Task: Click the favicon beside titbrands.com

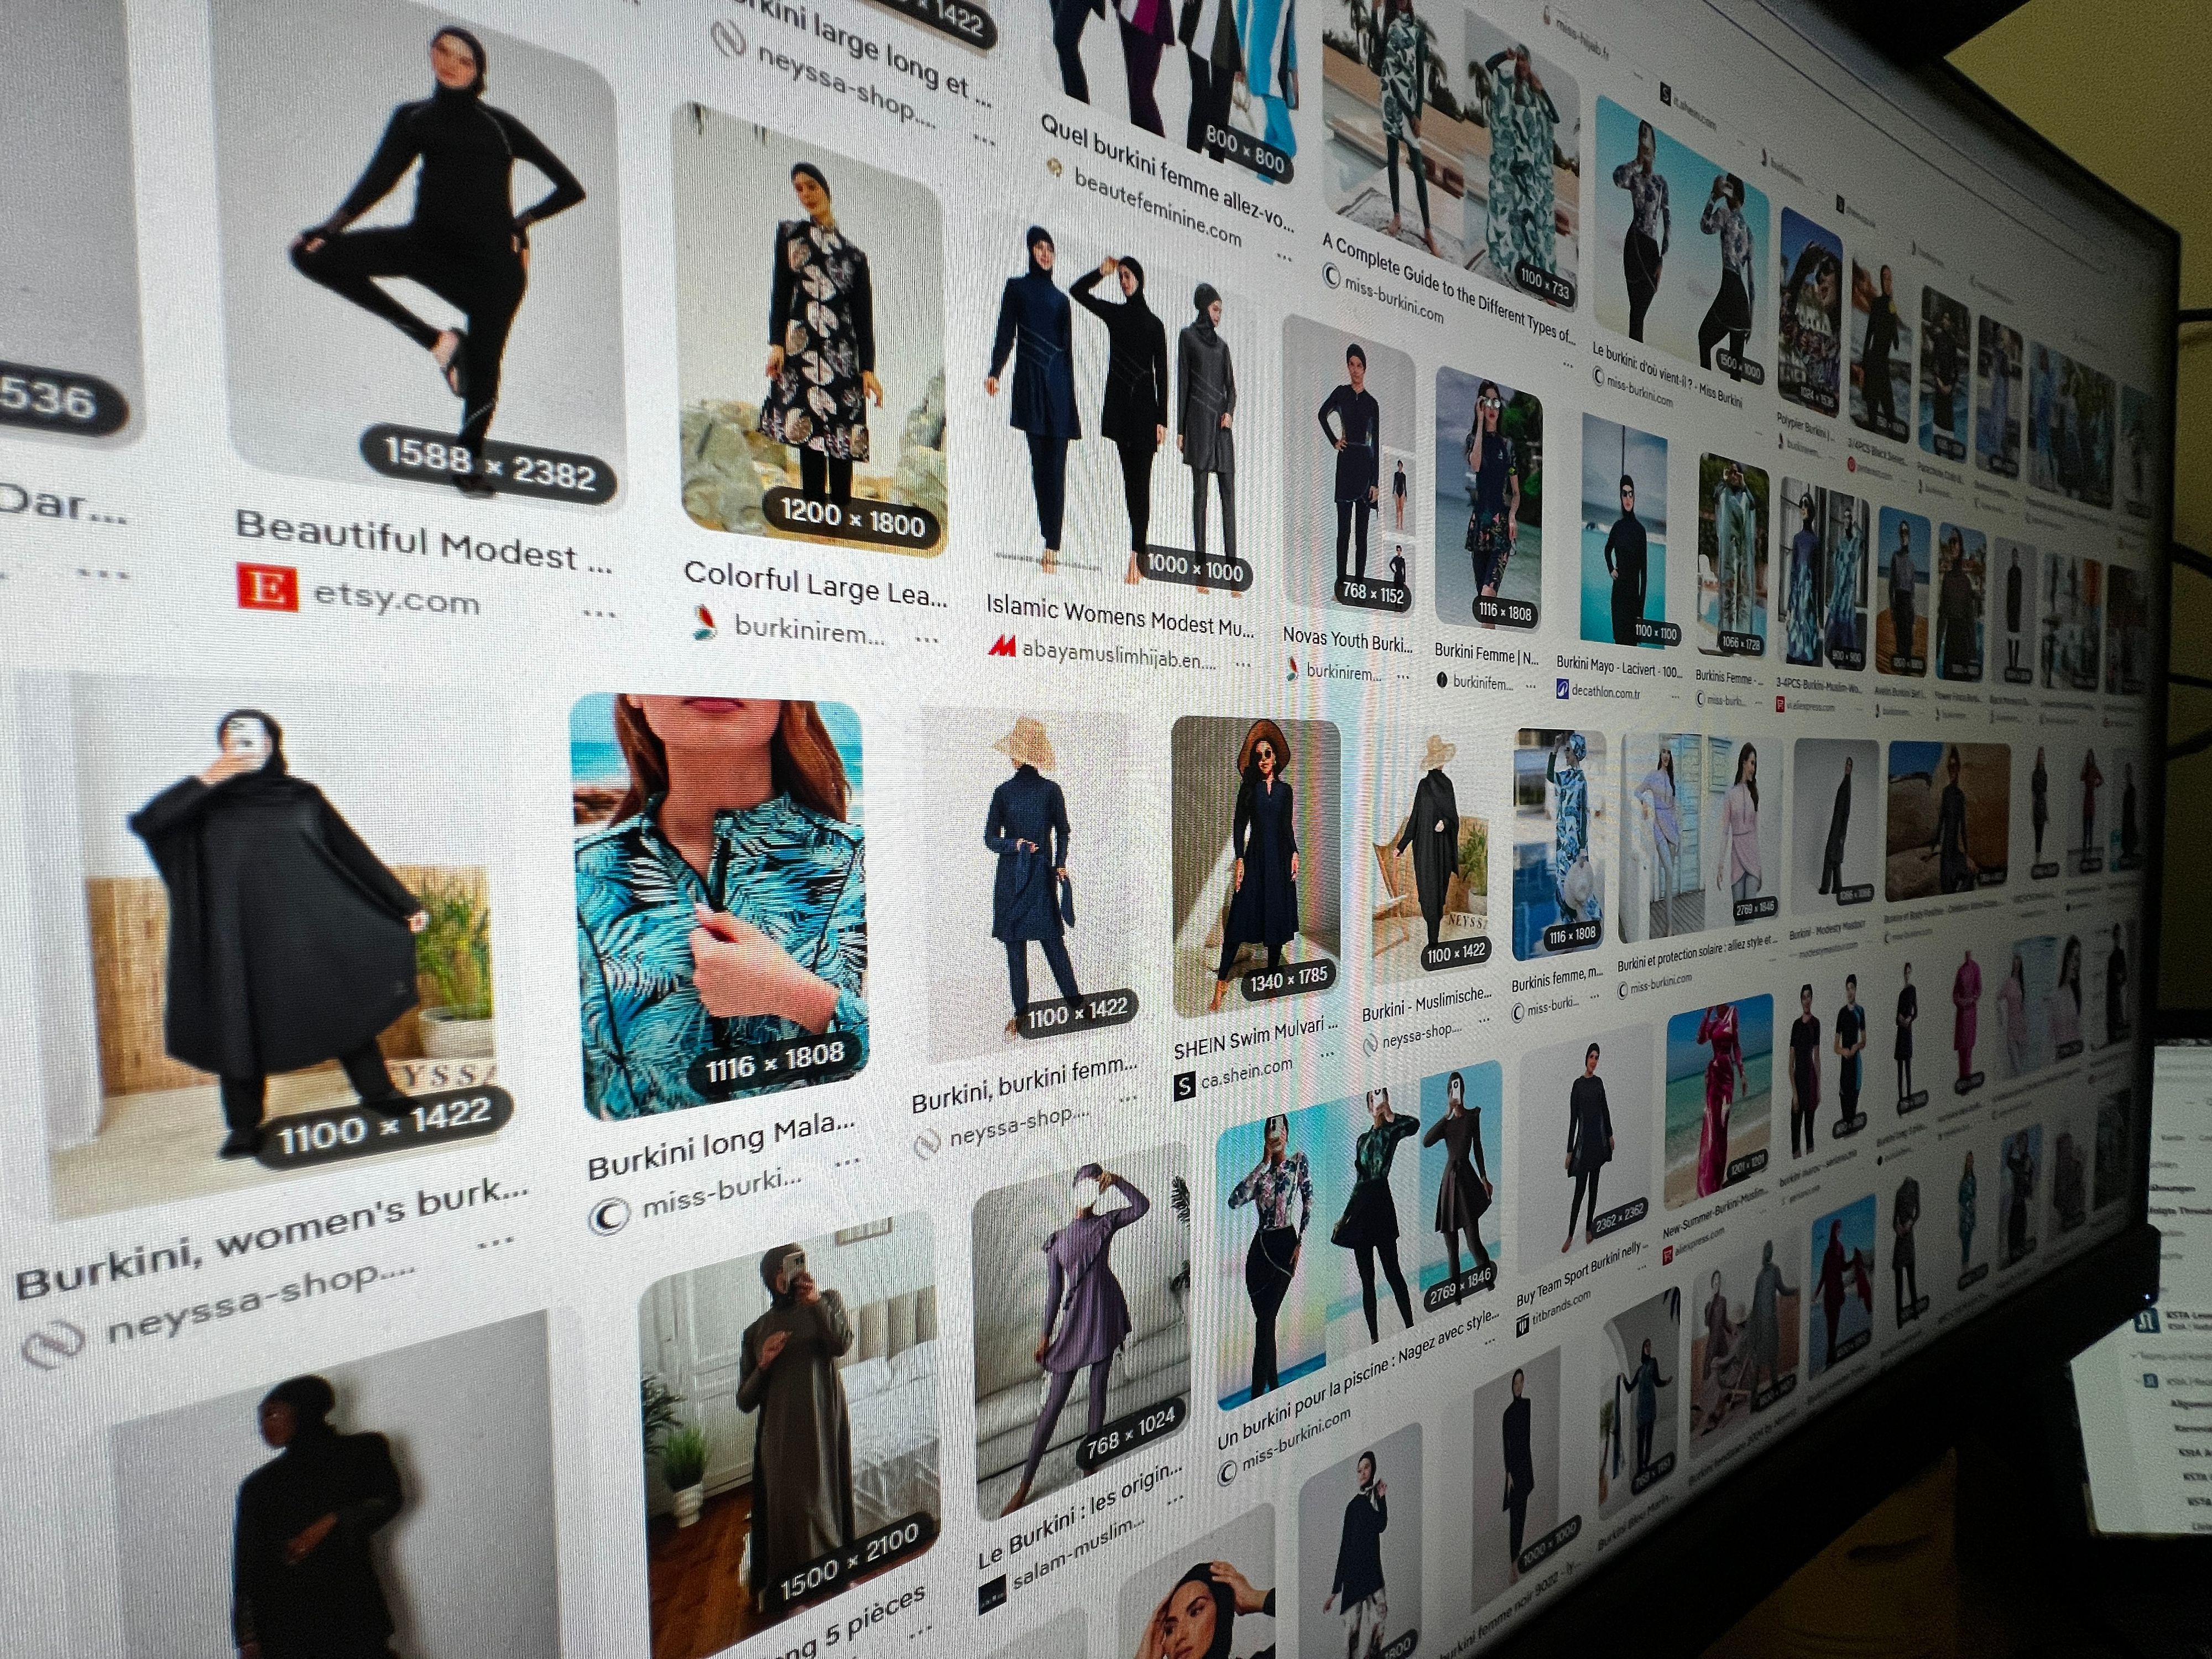Action: [1522, 1326]
